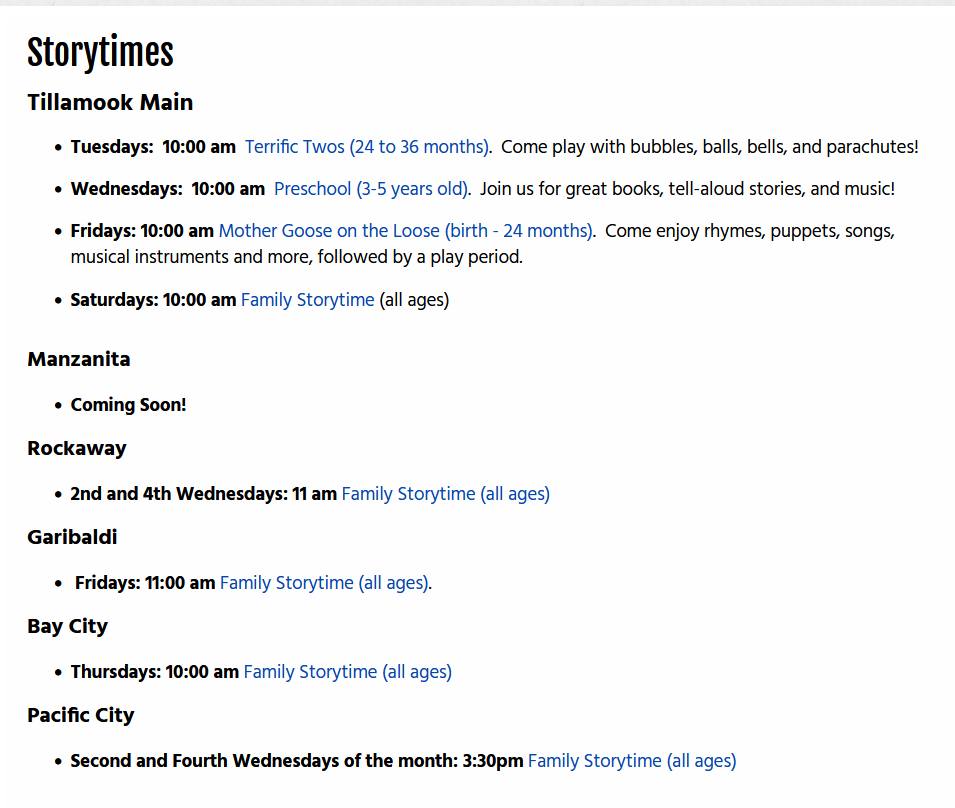
Task: Click the Tillamook Main heading
Action: coord(110,102)
